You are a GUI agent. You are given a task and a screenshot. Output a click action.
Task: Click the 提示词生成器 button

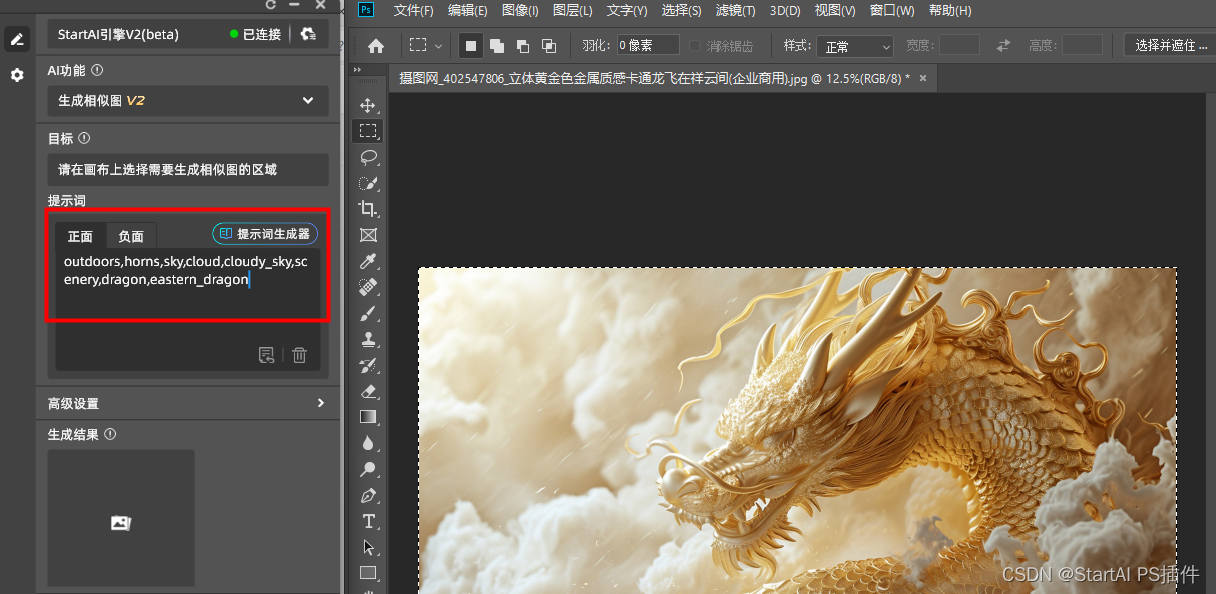[265, 233]
